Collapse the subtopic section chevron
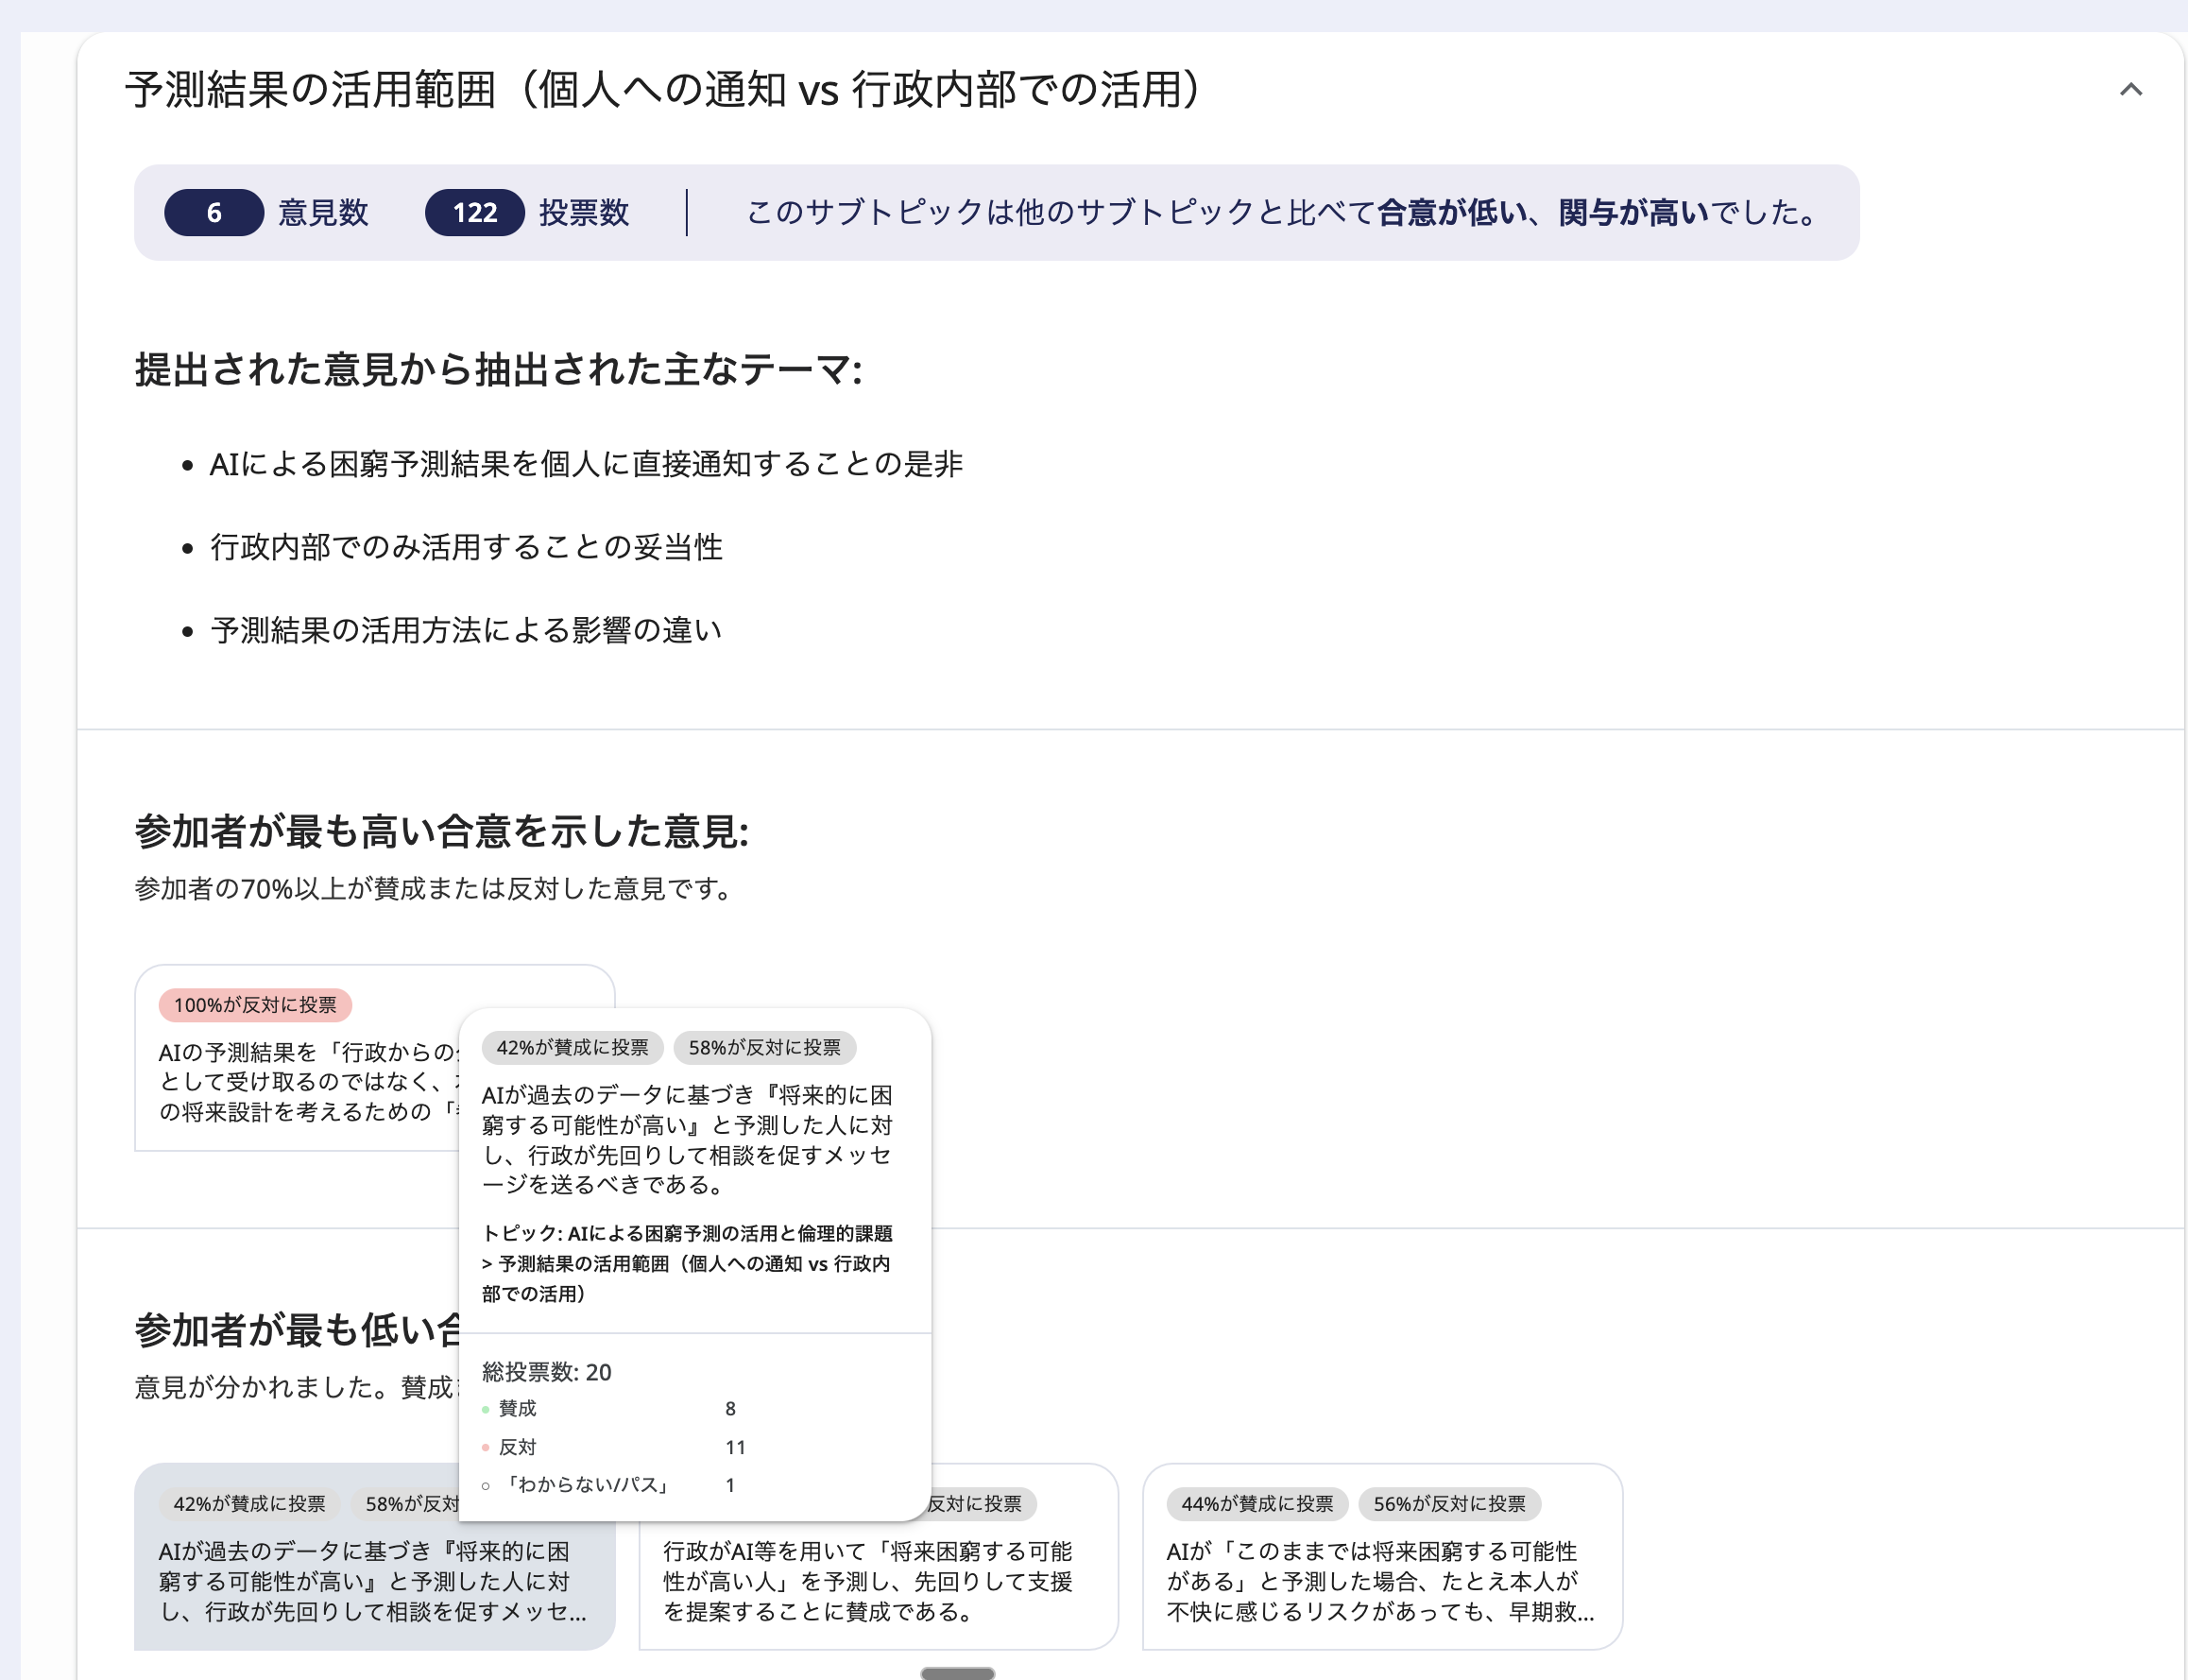 (2130, 90)
